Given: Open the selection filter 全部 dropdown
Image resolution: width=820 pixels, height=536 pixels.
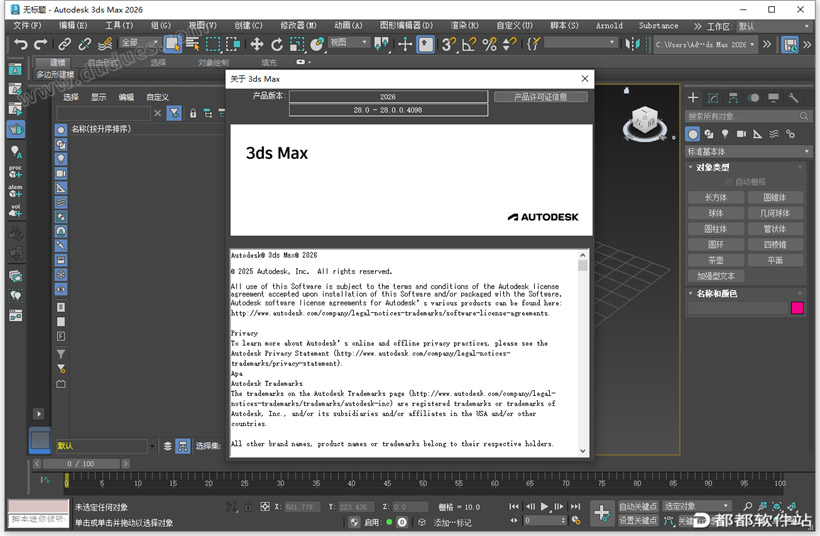Looking at the screenshot, I should tap(140, 43).
